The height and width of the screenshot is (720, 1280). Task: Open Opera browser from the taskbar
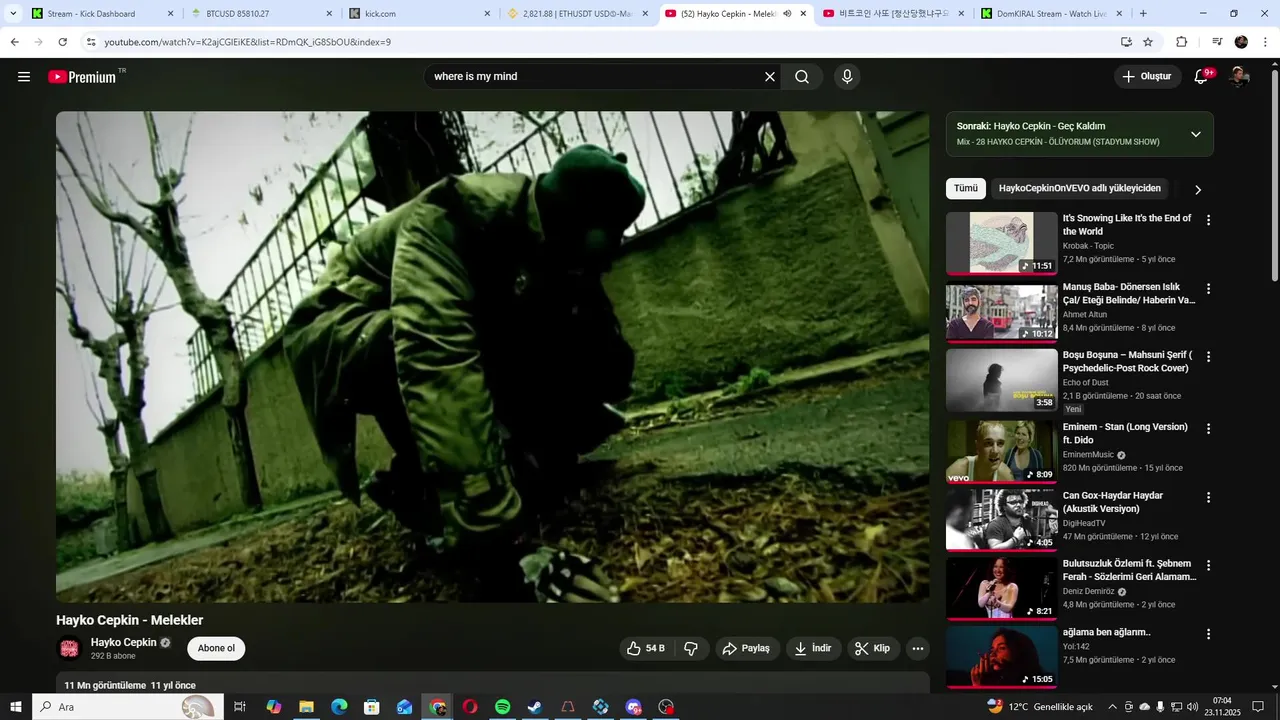coord(470,707)
